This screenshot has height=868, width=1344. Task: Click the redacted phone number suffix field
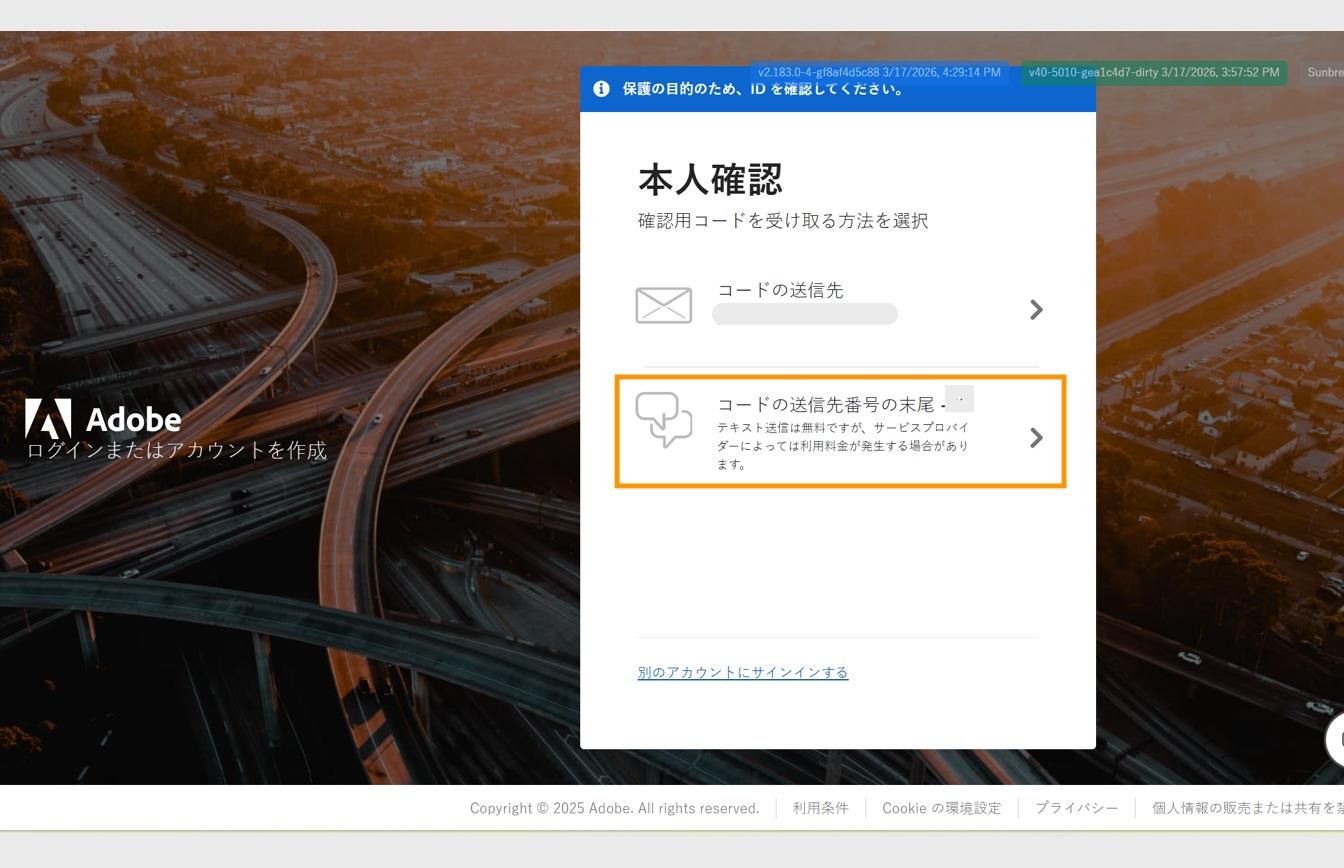click(960, 398)
